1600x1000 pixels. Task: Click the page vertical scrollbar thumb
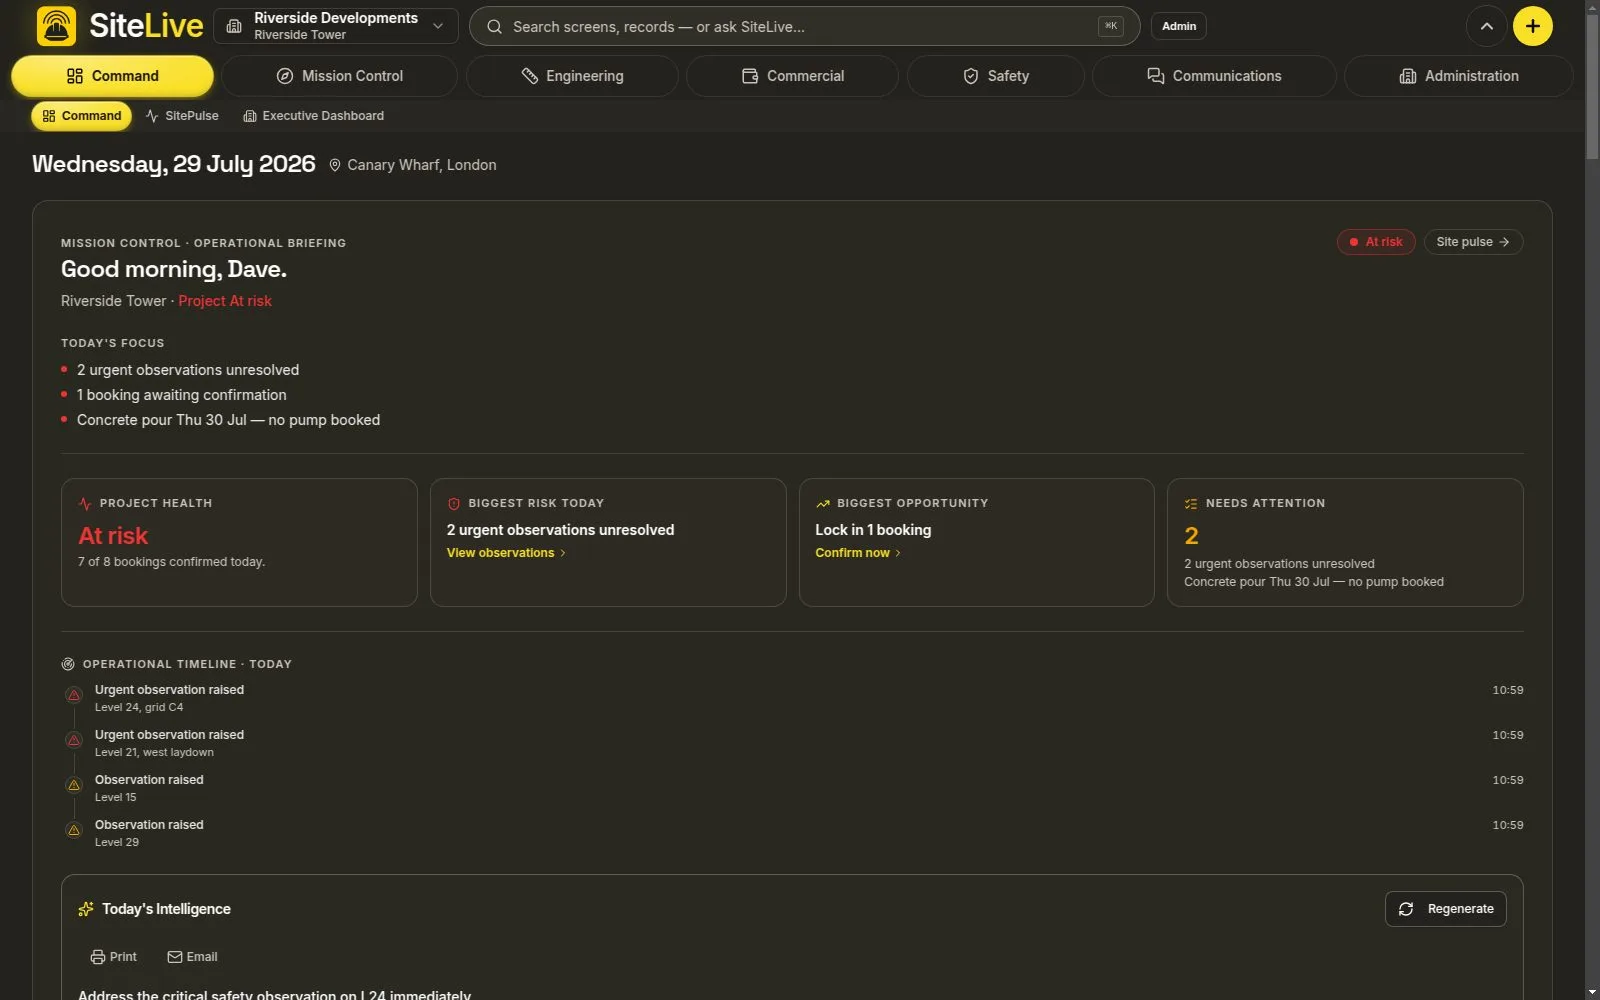point(1592,87)
